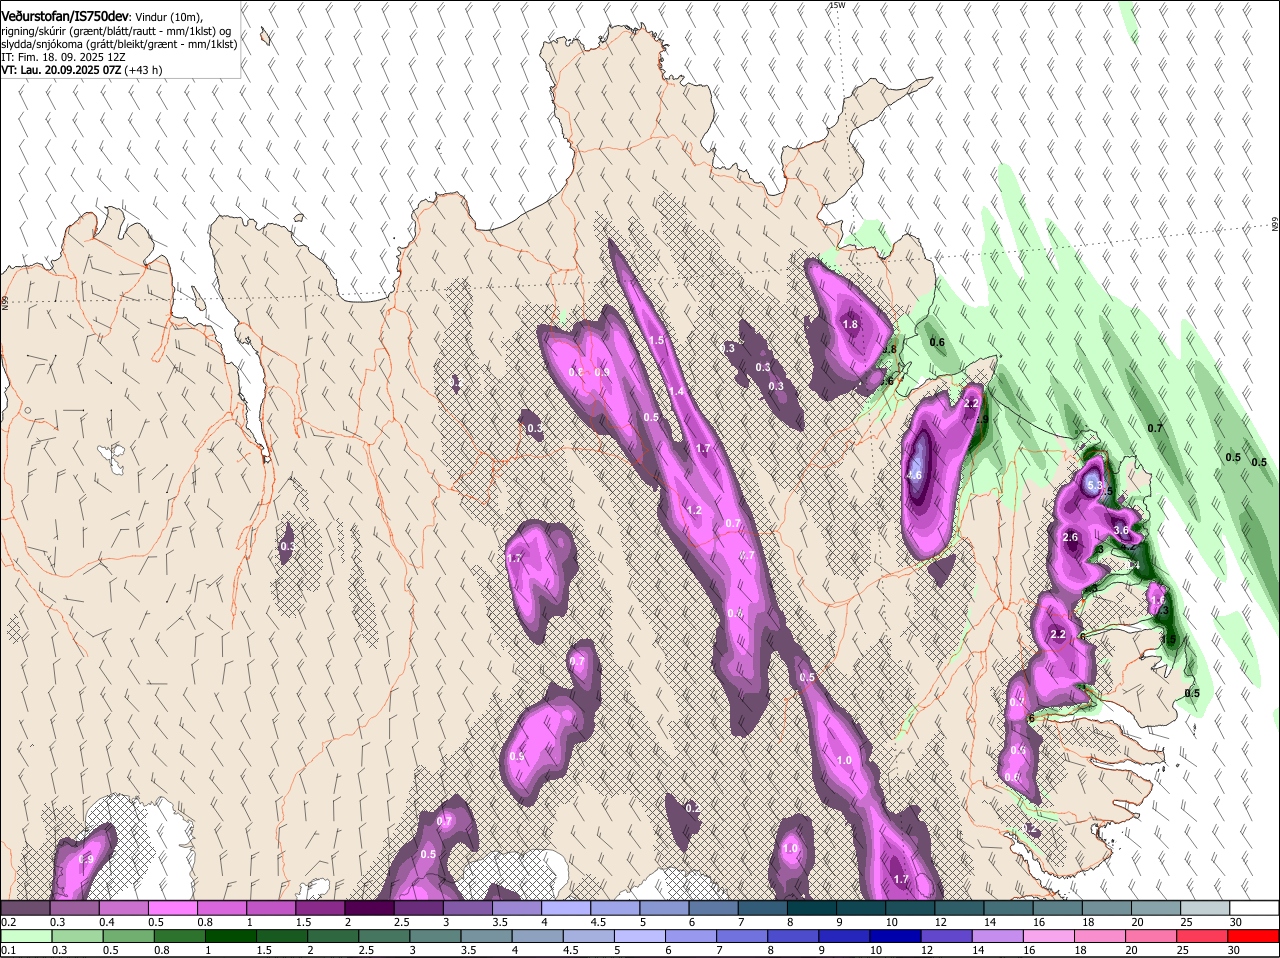This screenshot has height=958, width=1280.
Task: Click the darkest green rain swatch at 1
Action: [x=232, y=935]
